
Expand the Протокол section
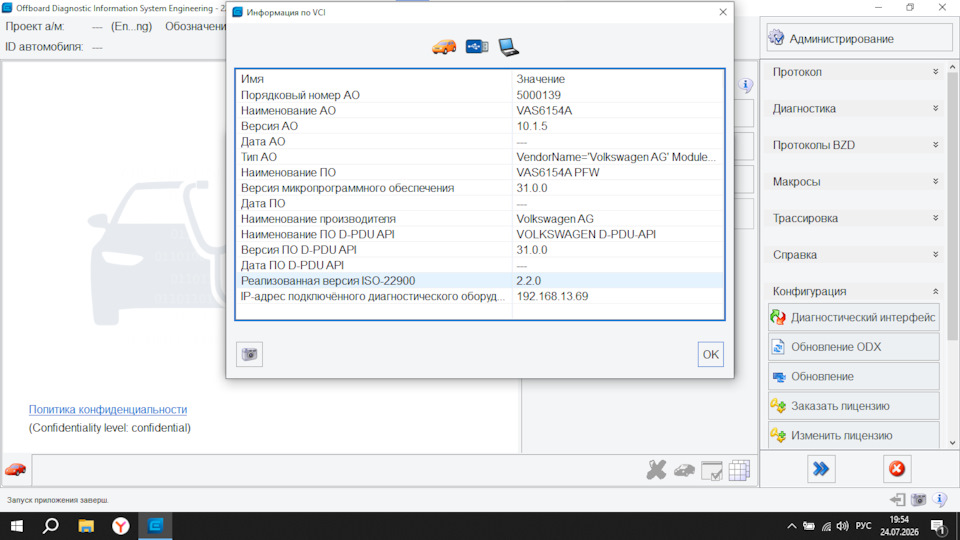click(x=855, y=72)
